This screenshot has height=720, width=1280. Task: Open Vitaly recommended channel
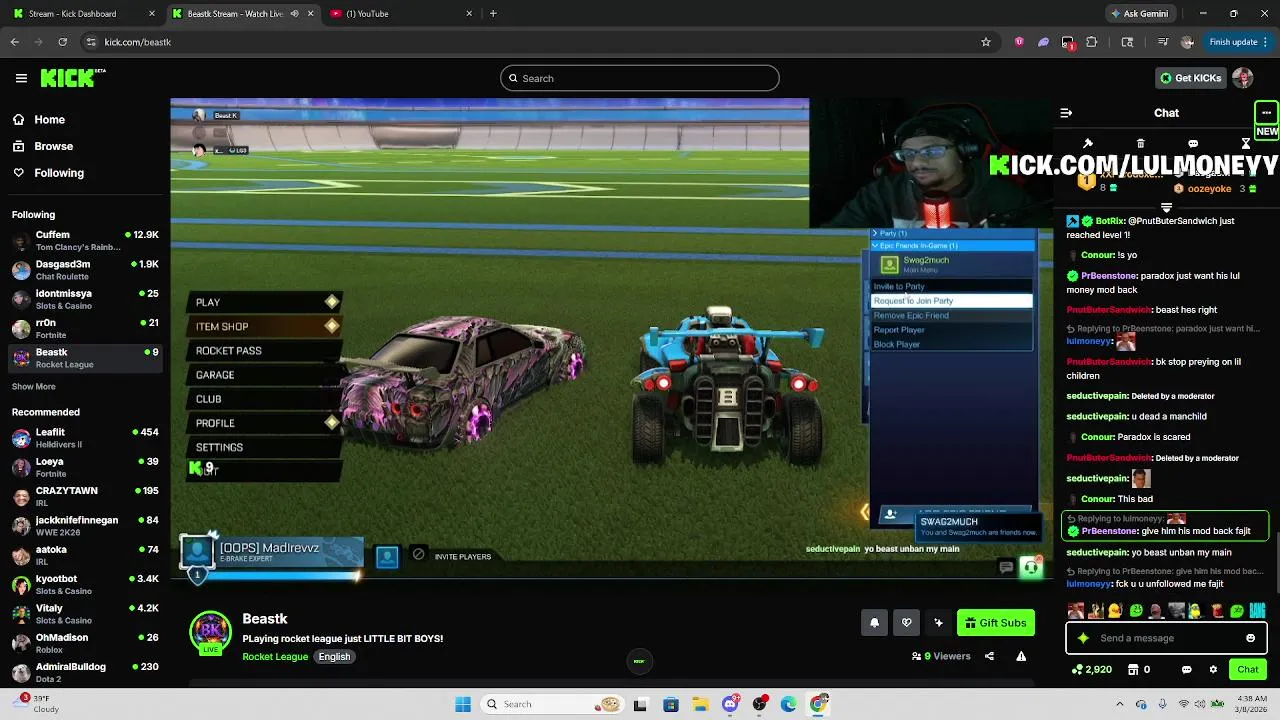tap(84, 613)
